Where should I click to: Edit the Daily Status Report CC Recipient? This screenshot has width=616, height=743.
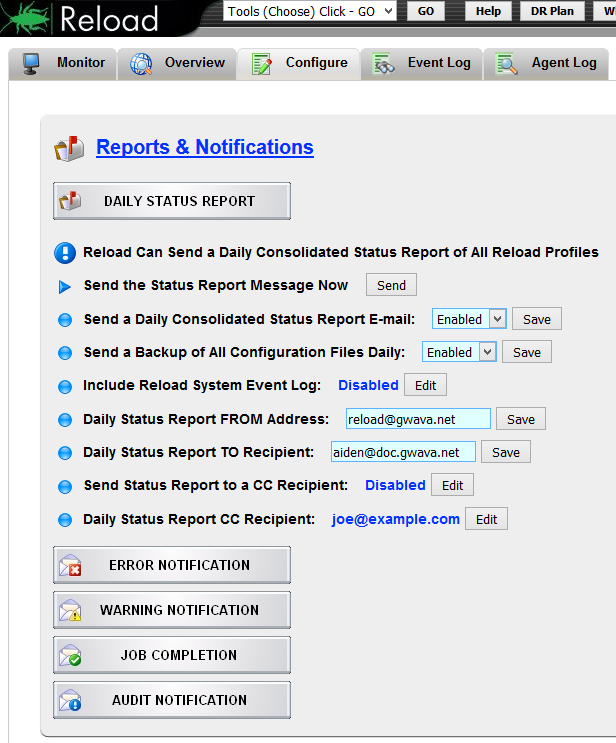tap(486, 519)
